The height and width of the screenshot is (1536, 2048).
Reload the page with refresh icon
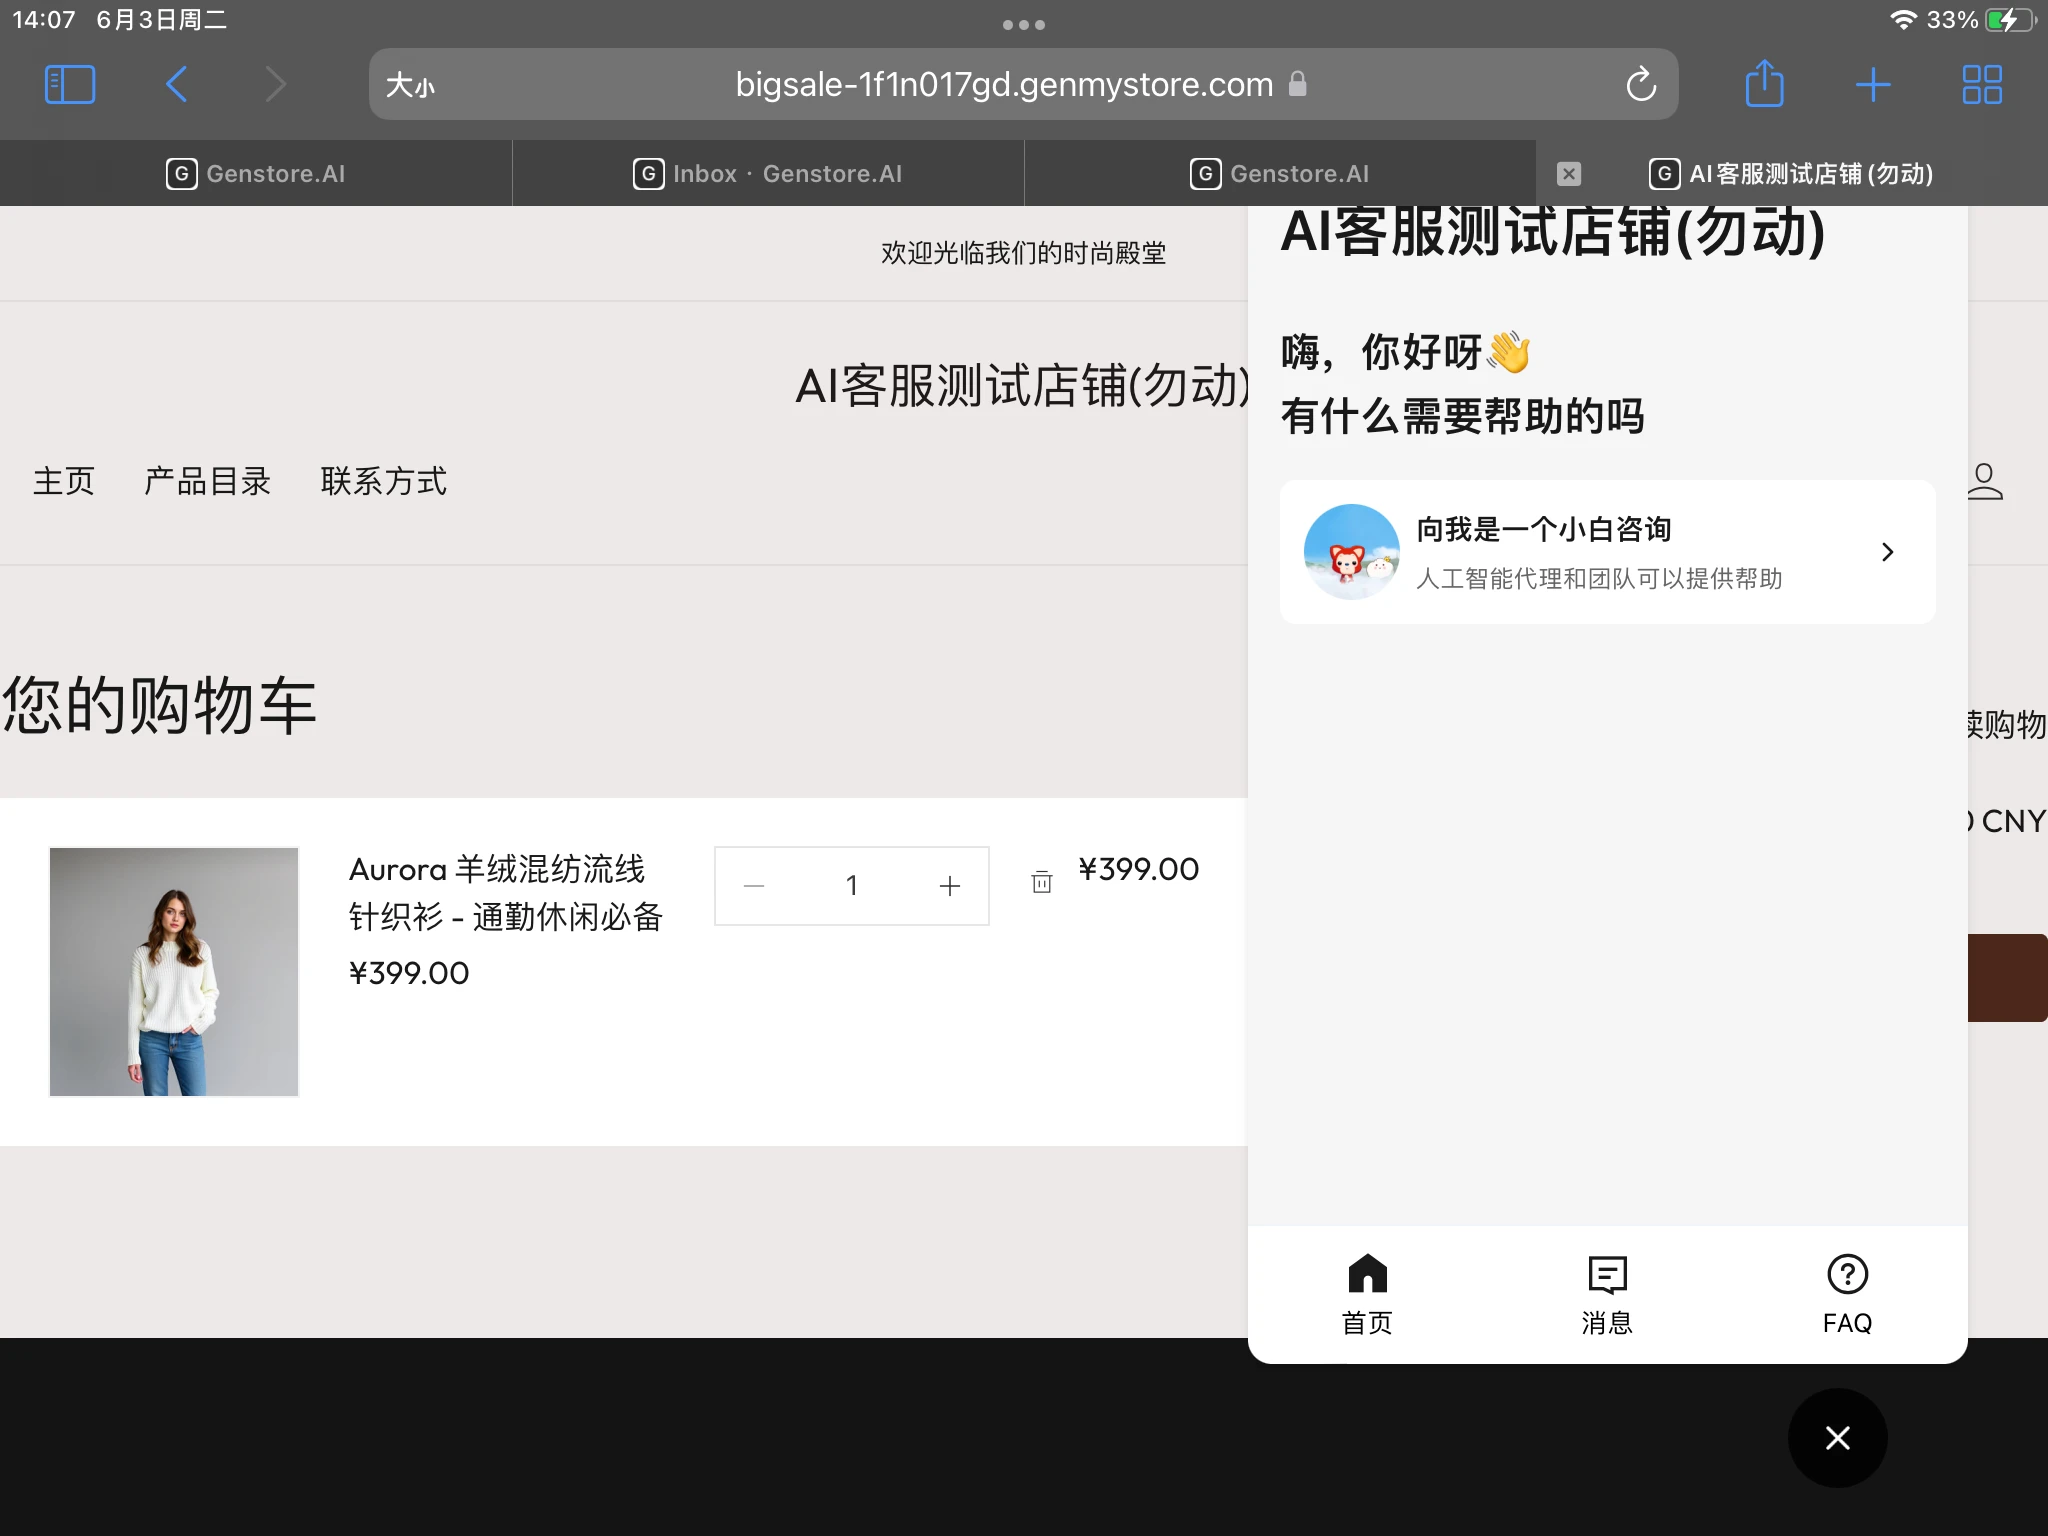point(1640,85)
